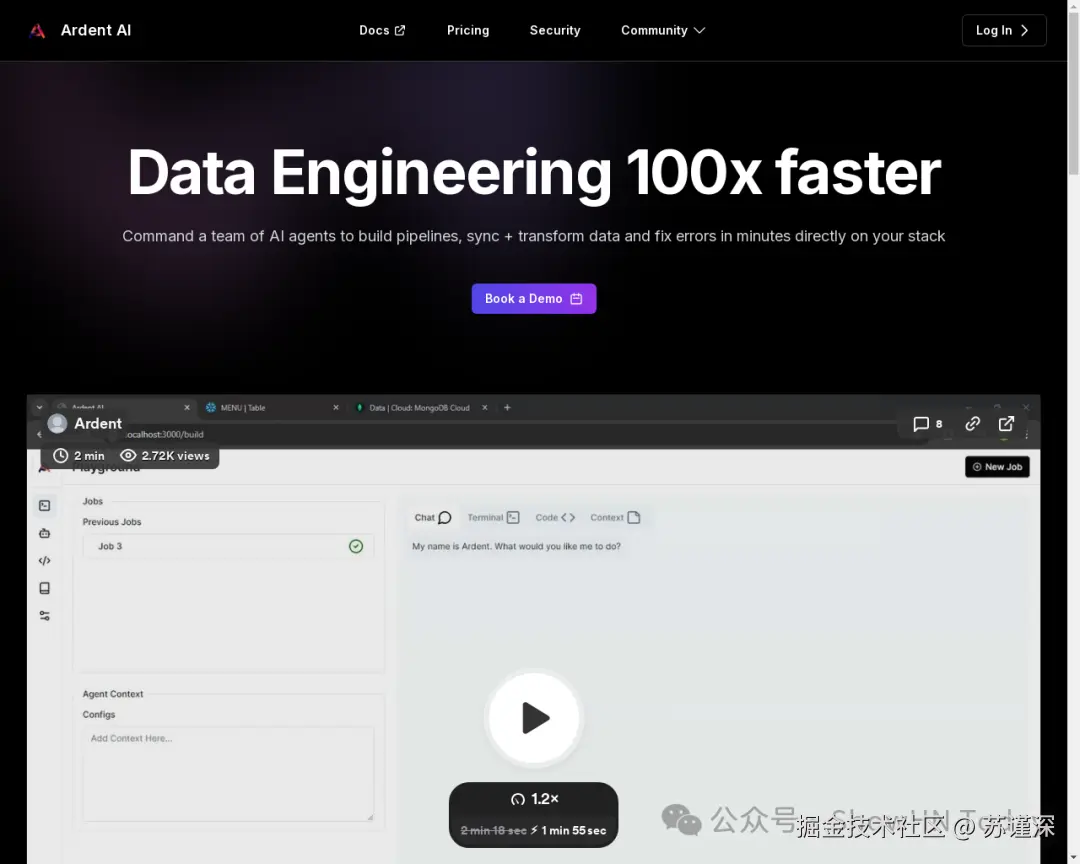This screenshot has height=864, width=1080.
Task: Click the New Job button
Action: point(997,466)
